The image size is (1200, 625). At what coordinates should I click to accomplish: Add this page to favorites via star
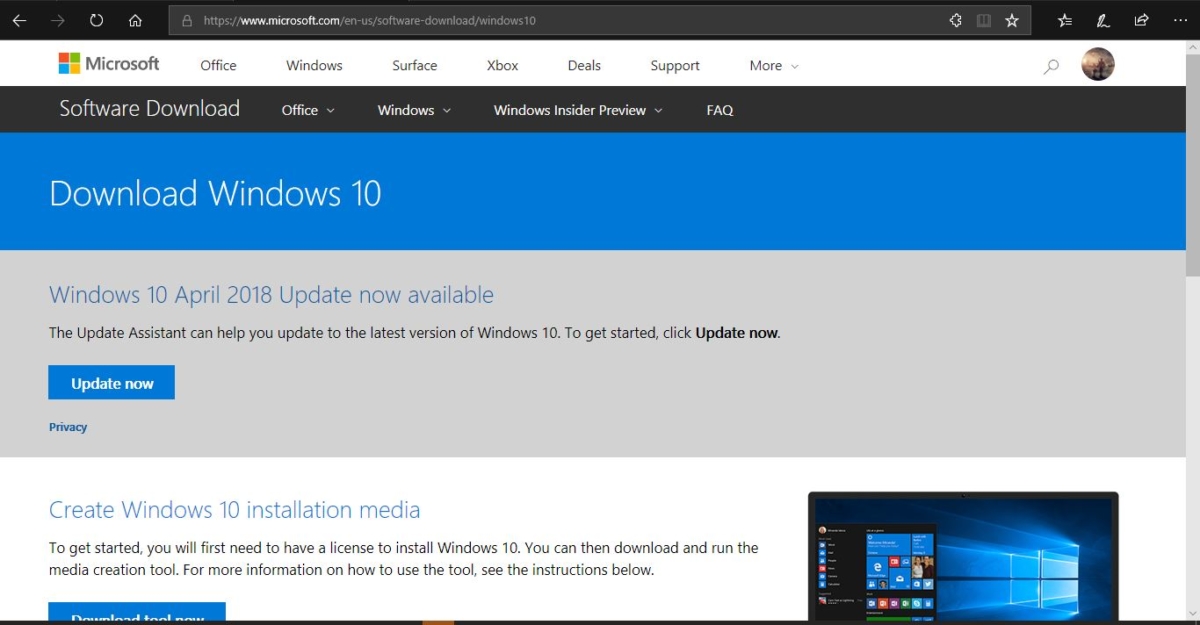point(1011,20)
